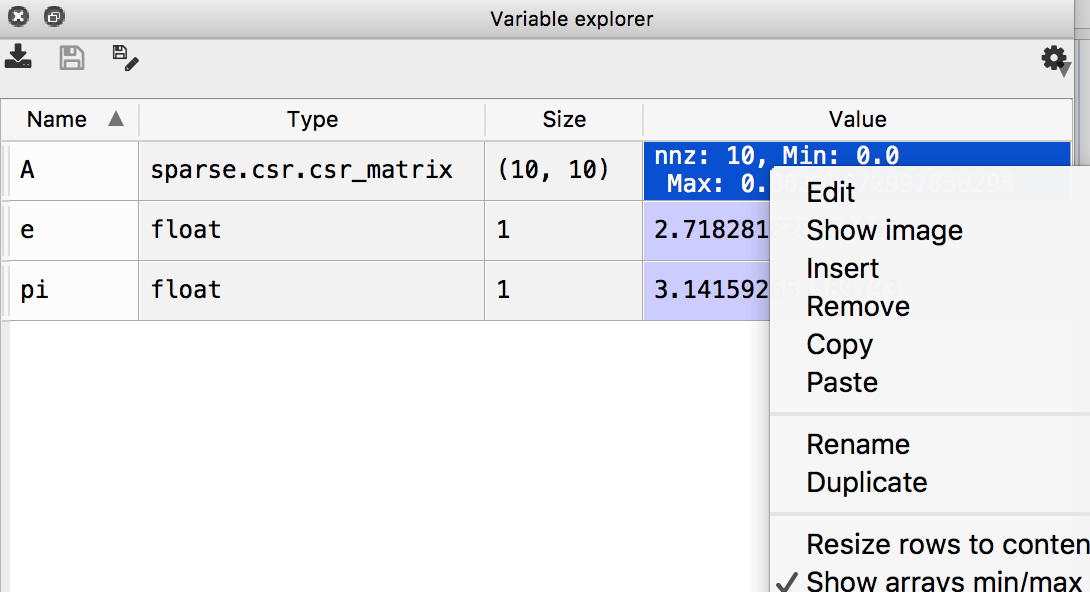The image size is (1090, 592).
Task: Sort by the Name column header
Action: coord(70,120)
